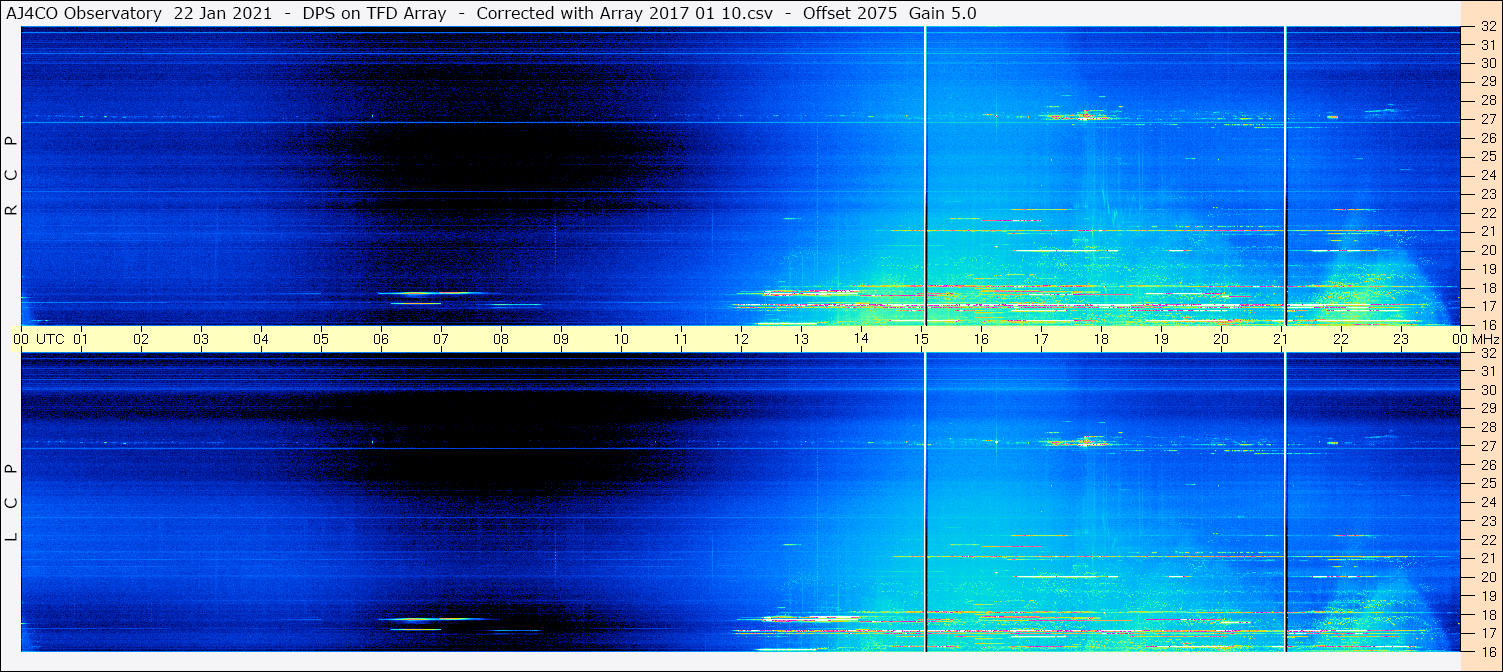Click the 24 MHz tick of RCP panel
This screenshot has width=1503, height=672.
[1487, 175]
